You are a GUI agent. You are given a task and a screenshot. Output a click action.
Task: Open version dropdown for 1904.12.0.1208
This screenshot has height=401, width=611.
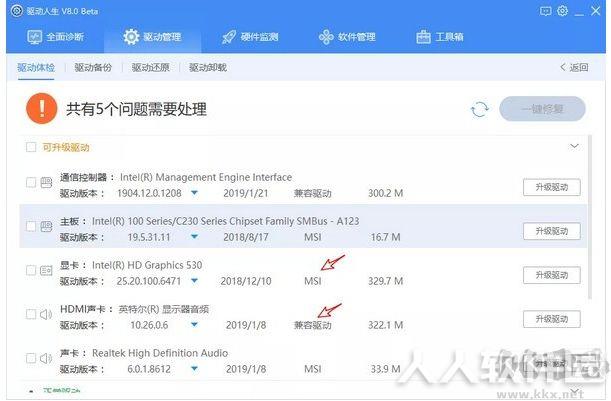point(194,193)
